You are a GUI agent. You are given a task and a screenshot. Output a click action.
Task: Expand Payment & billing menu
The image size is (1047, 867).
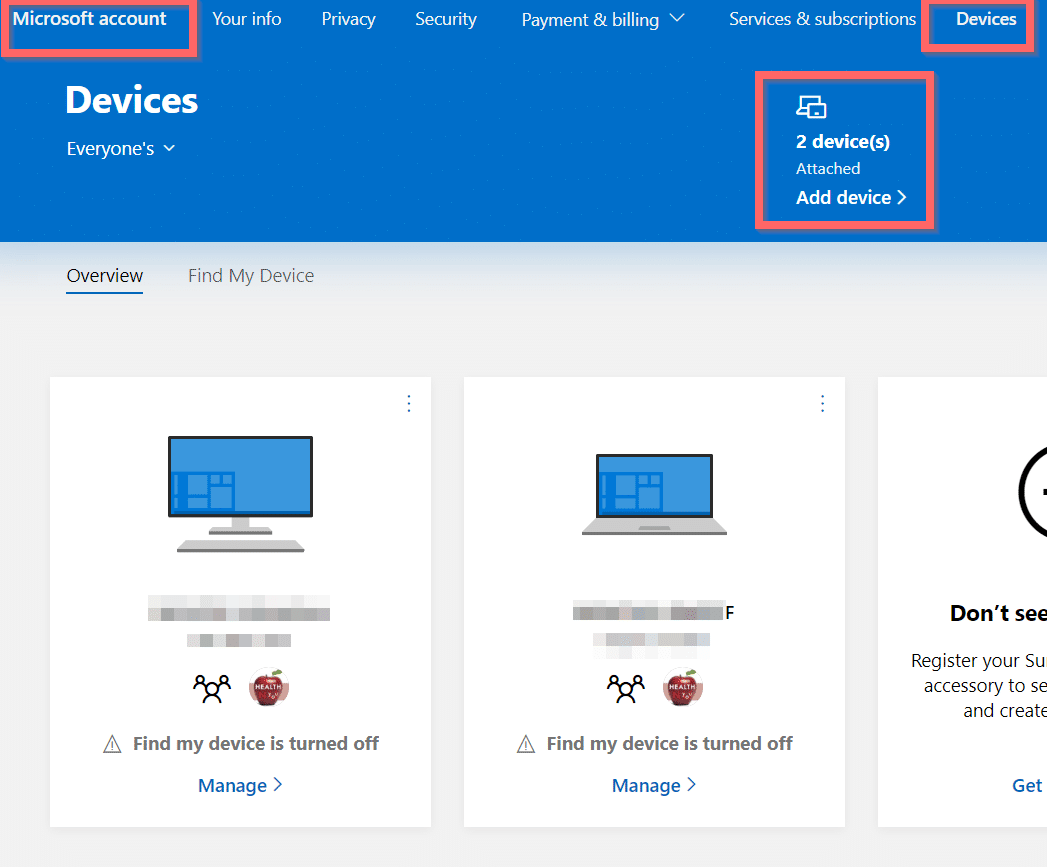click(x=602, y=20)
